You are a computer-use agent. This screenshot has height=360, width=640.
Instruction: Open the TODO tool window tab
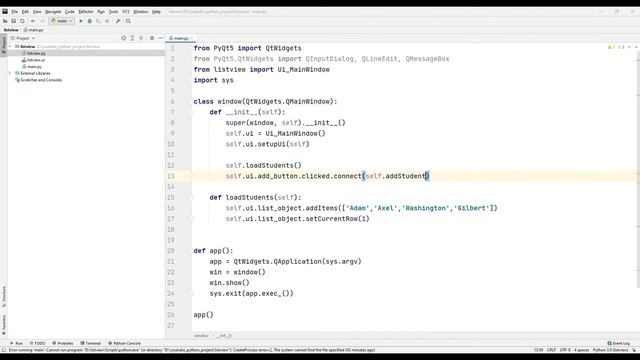point(37,343)
